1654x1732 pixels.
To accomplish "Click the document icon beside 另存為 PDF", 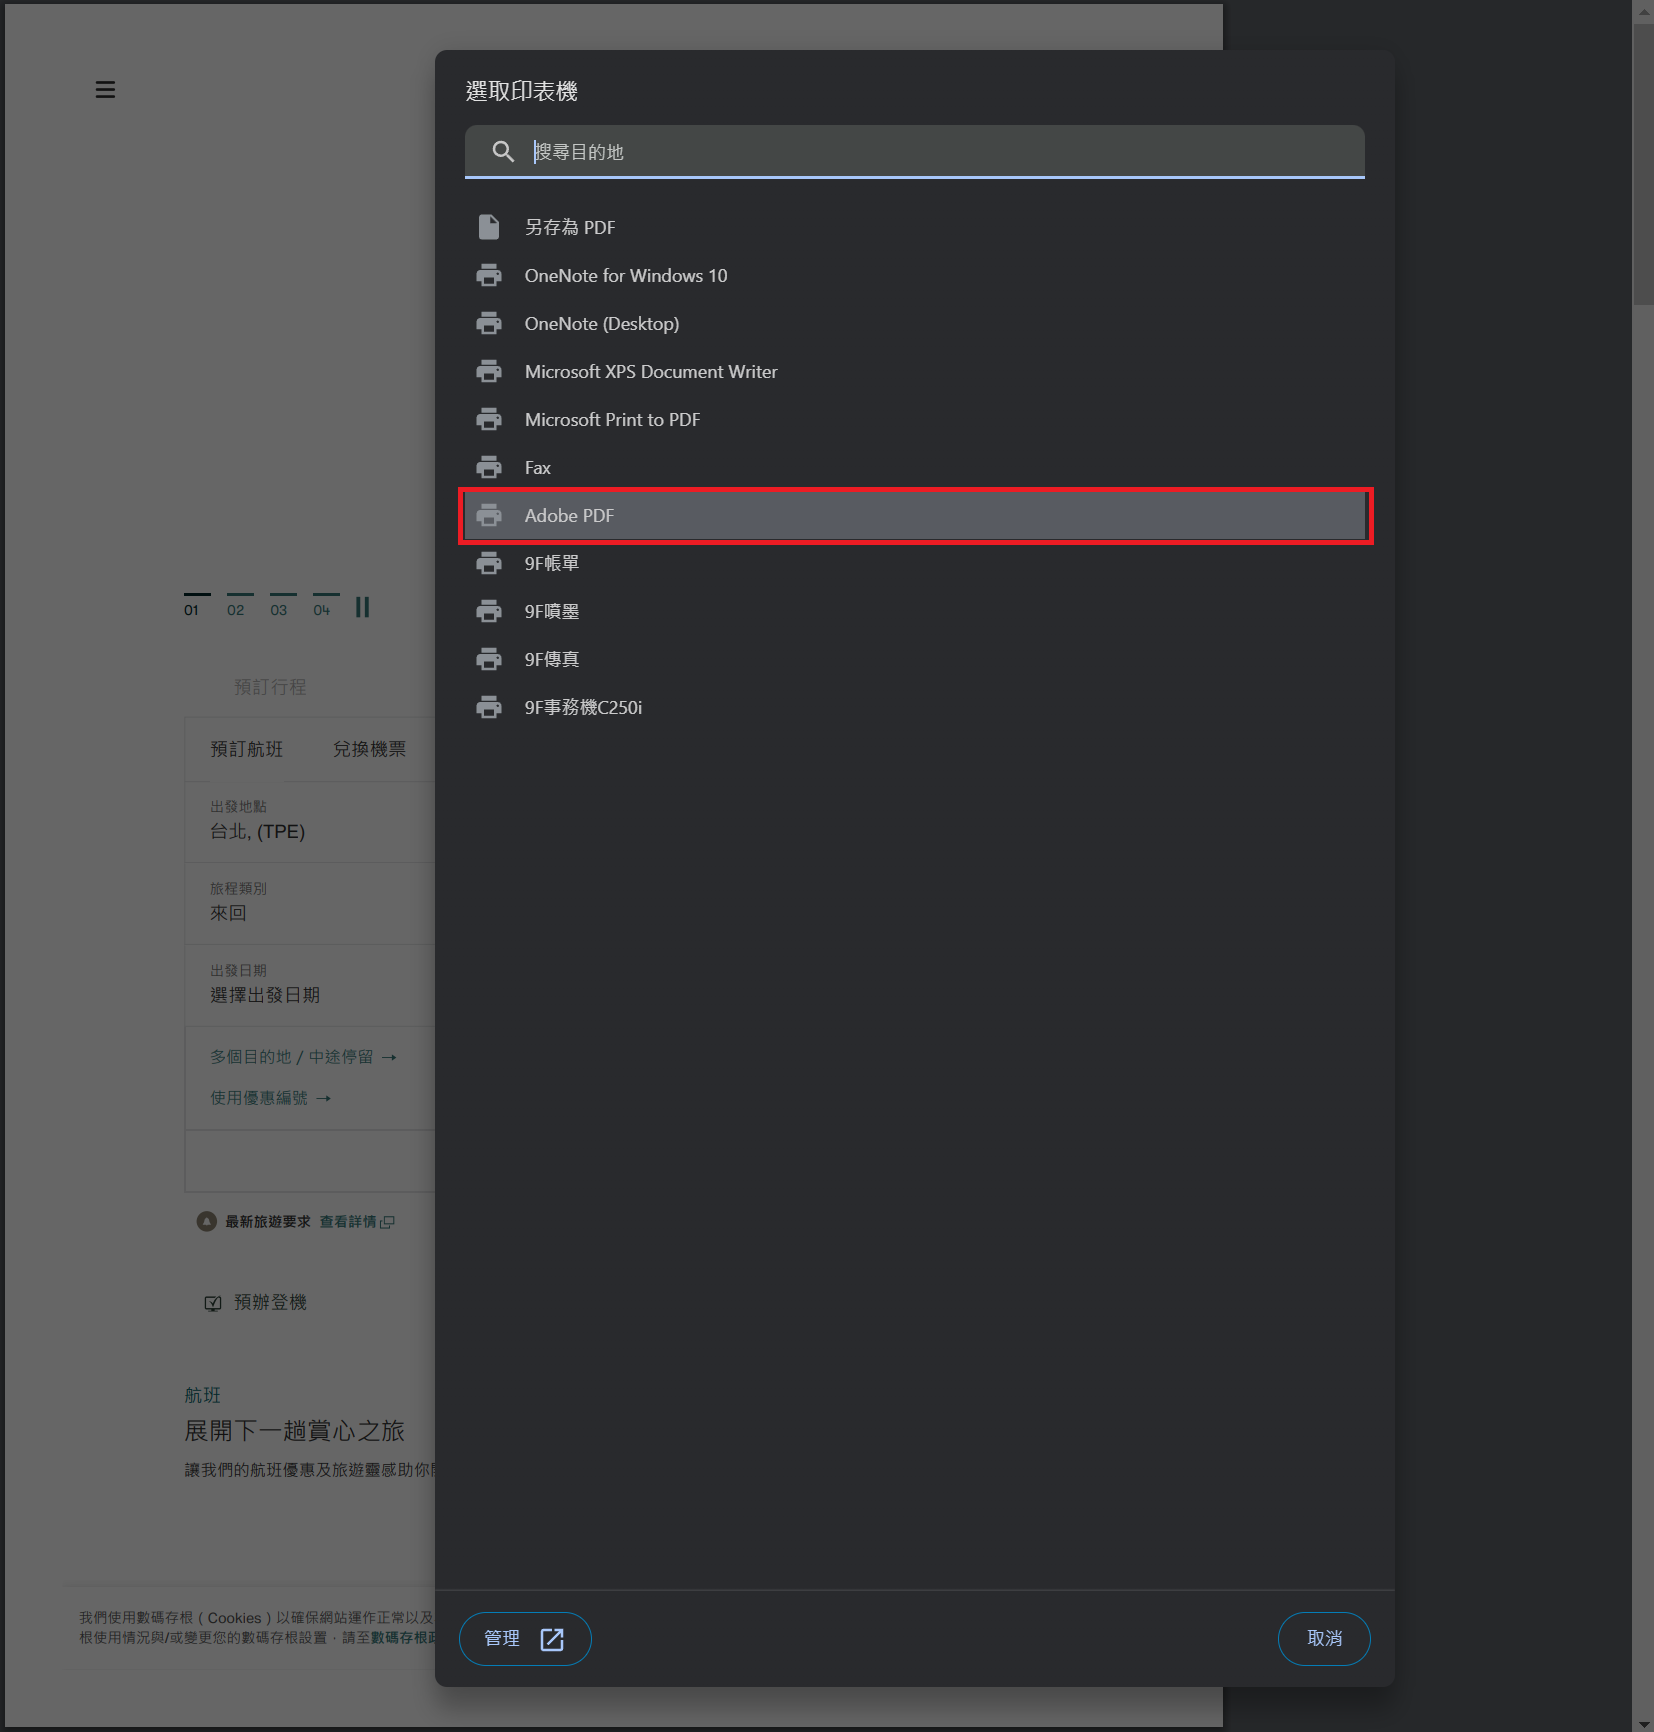I will point(489,226).
